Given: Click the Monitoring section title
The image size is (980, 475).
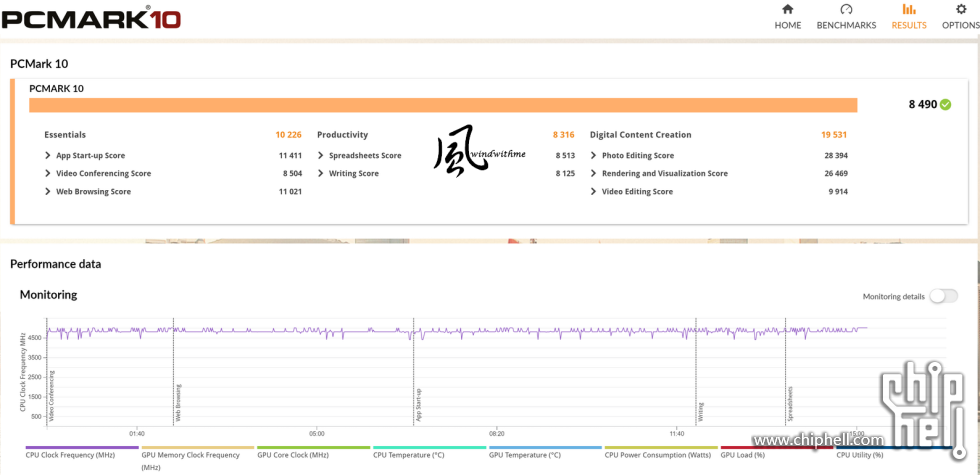Looking at the screenshot, I should 48,294.
